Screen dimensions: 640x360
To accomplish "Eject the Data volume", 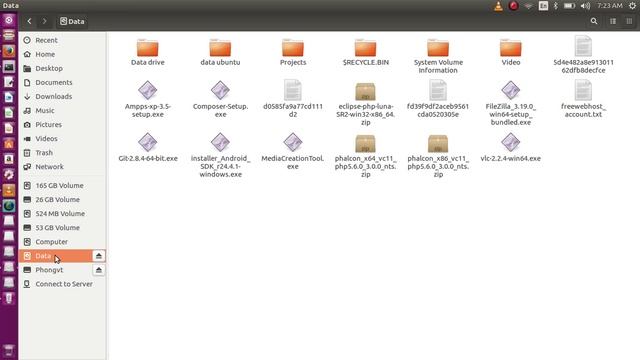I will [98, 256].
